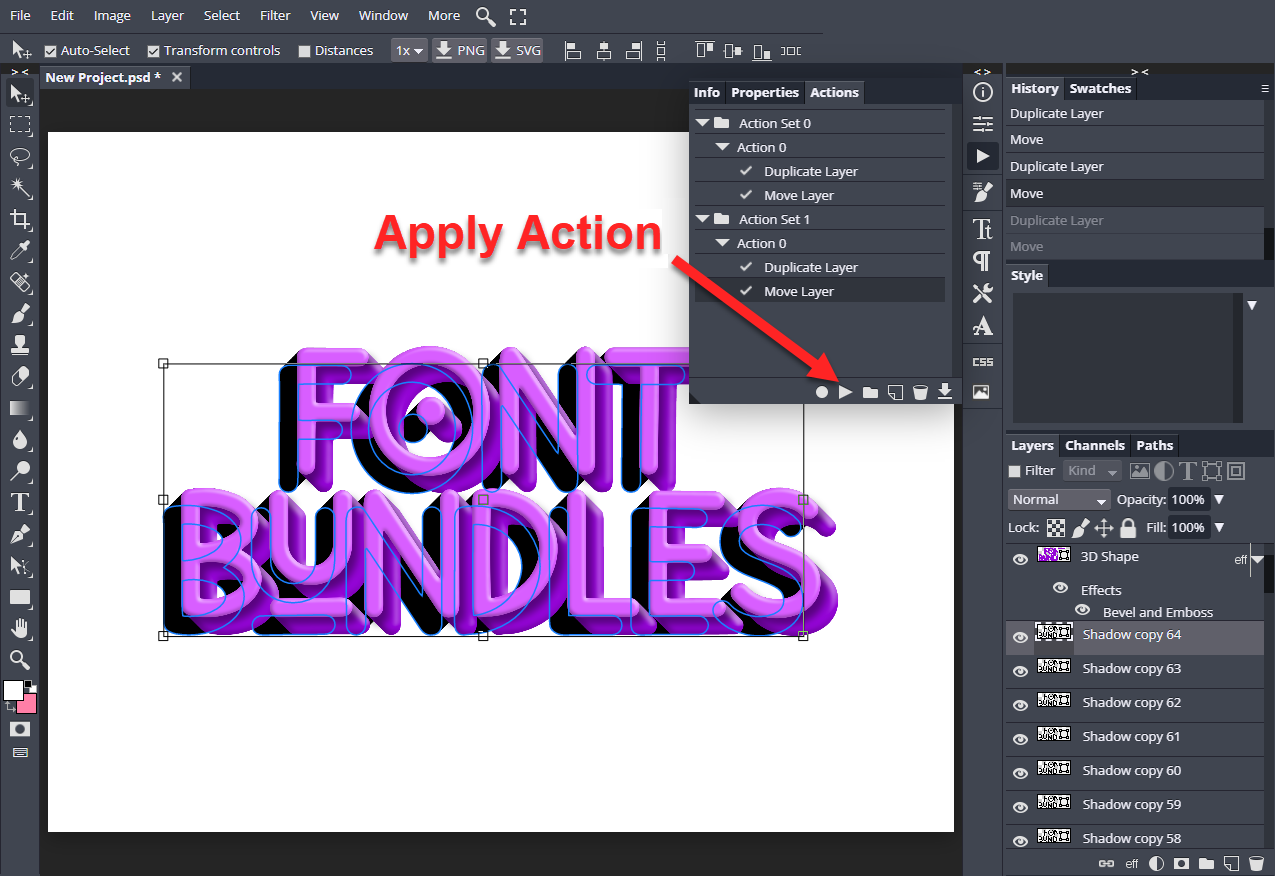Select the Type tool in left toolbar
Screen dimensions: 1275x876
(20, 503)
